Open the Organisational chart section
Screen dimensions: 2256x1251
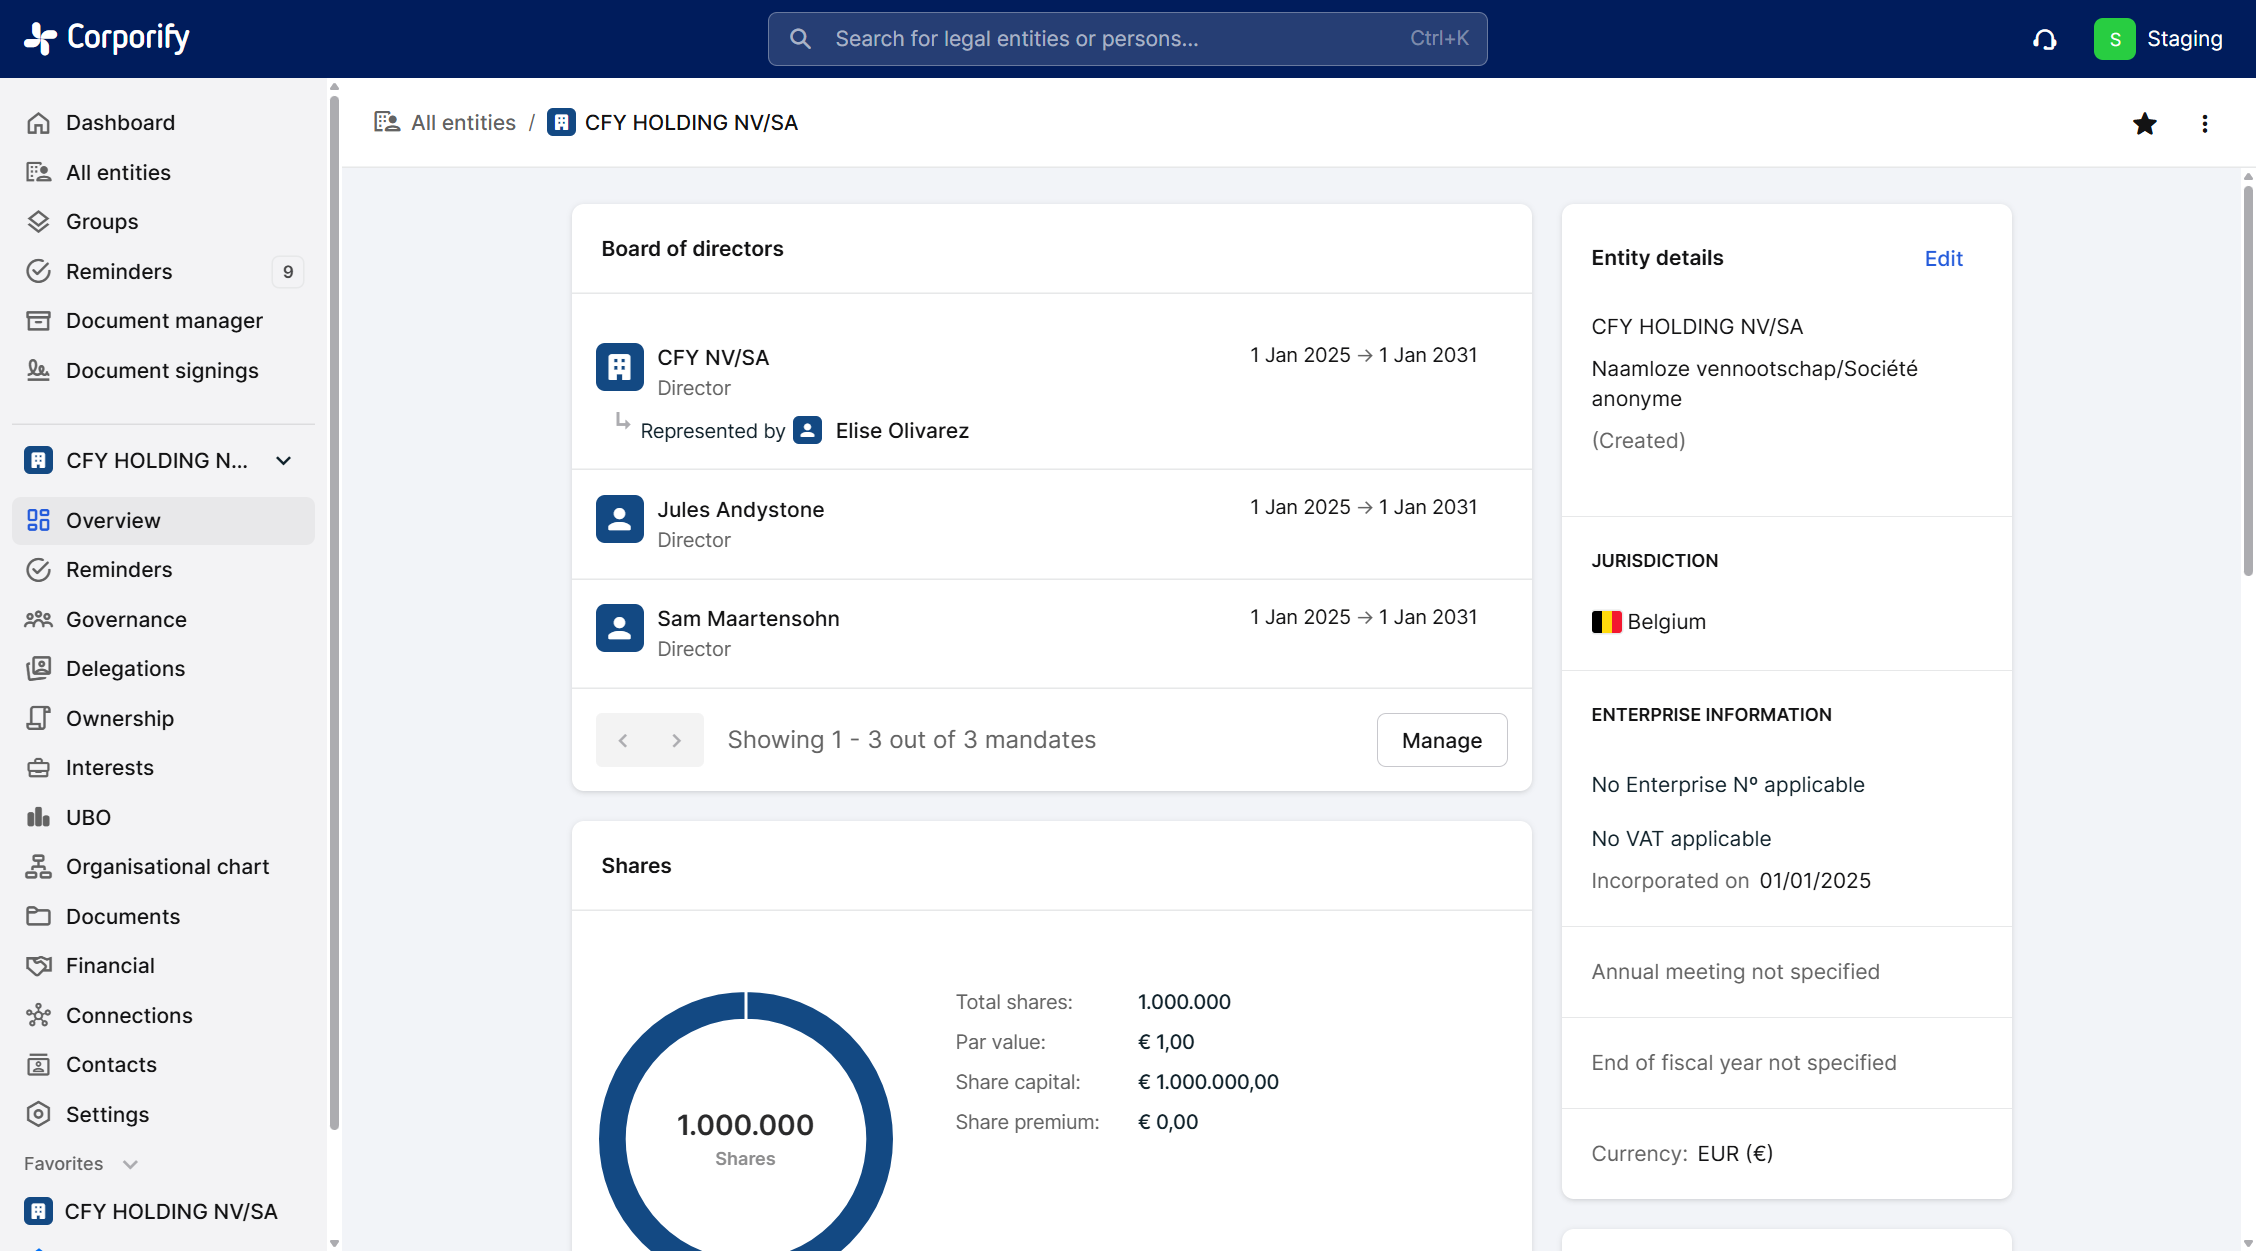167,866
